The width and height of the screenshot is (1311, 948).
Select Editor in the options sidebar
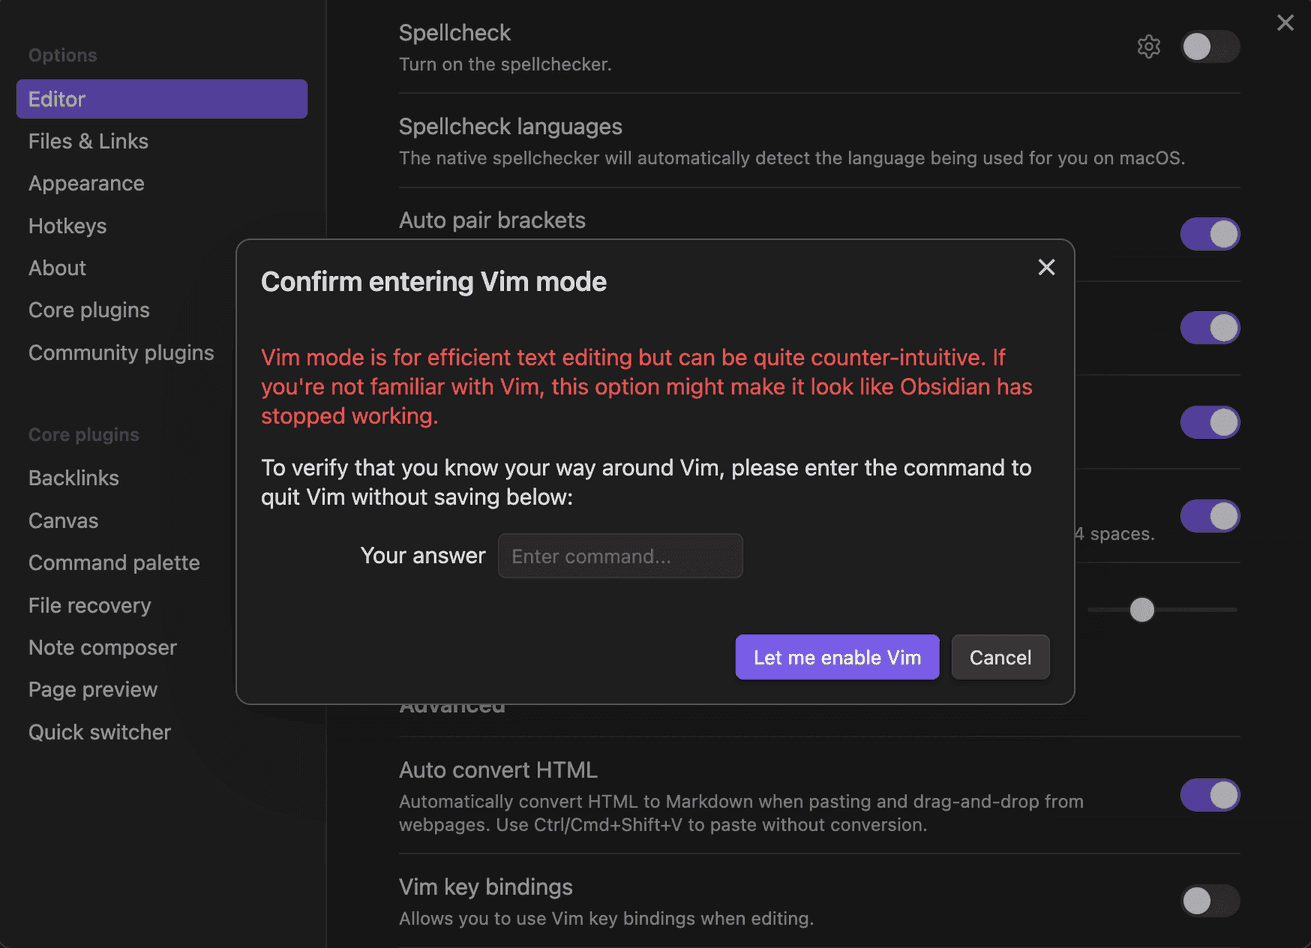point(162,99)
